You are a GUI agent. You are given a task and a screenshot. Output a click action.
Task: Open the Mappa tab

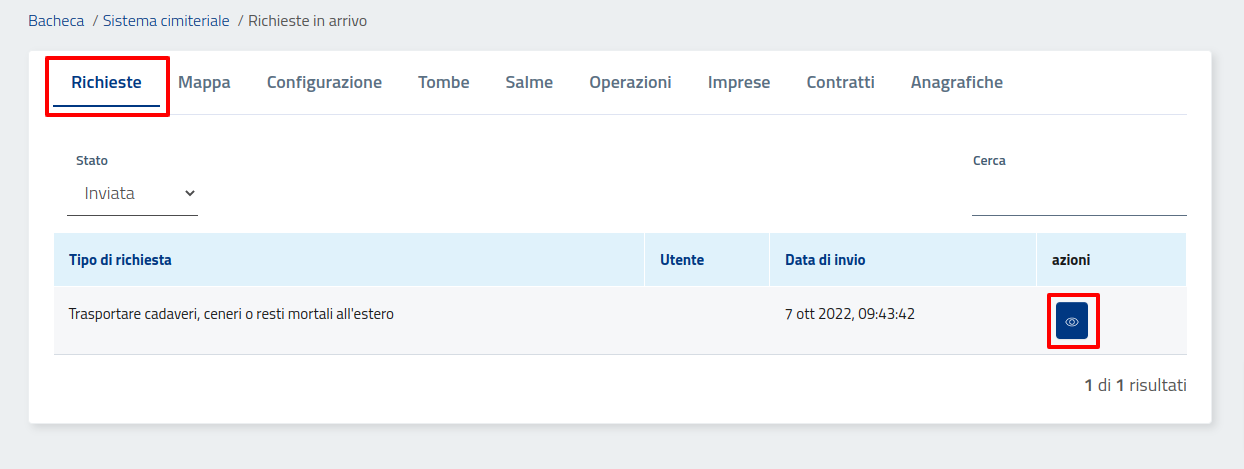pyautogui.click(x=204, y=83)
